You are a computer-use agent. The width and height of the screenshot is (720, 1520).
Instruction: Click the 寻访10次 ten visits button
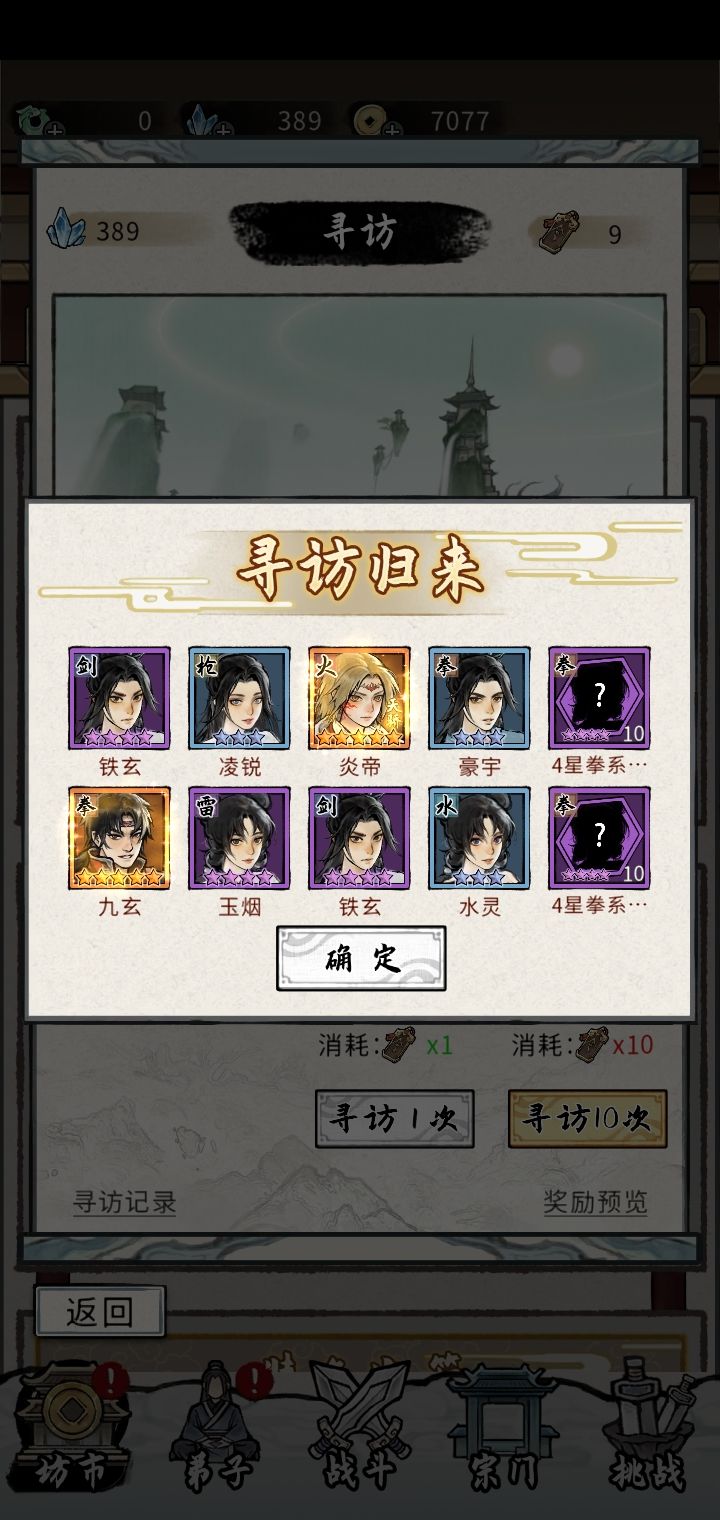click(x=588, y=1118)
